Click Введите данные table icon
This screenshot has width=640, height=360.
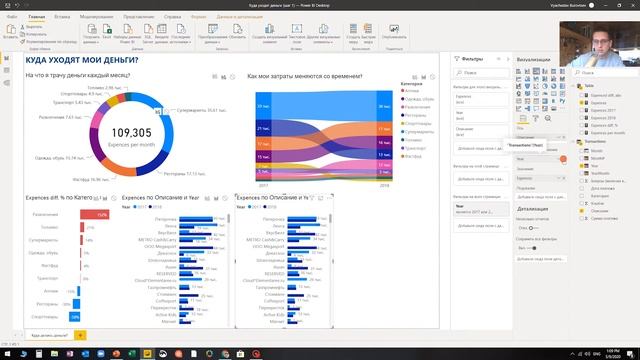pyautogui.click(x=162, y=29)
